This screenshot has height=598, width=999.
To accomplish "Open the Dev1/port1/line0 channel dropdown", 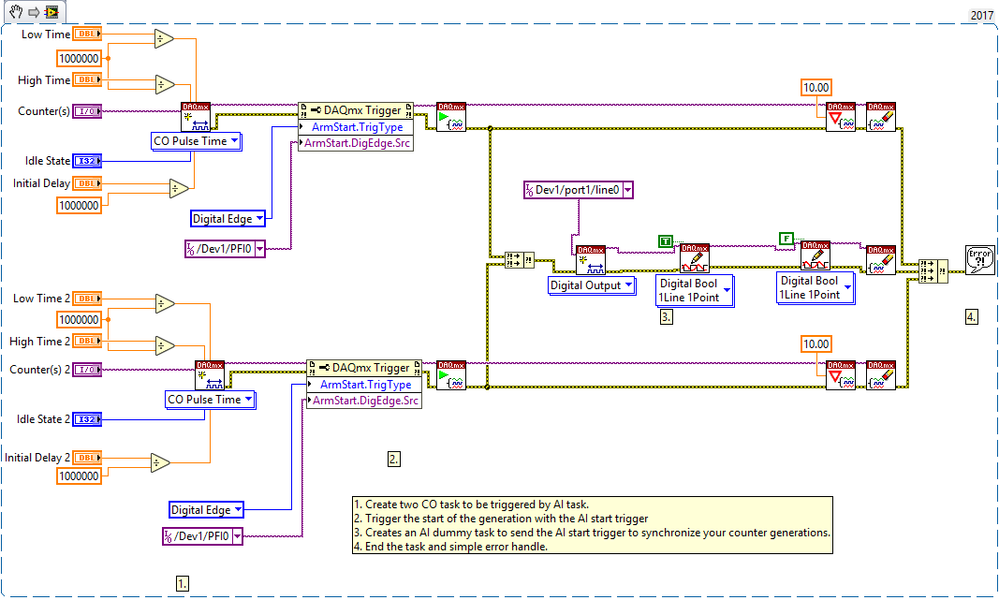I will pyautogui.click(x=628, y=190).
